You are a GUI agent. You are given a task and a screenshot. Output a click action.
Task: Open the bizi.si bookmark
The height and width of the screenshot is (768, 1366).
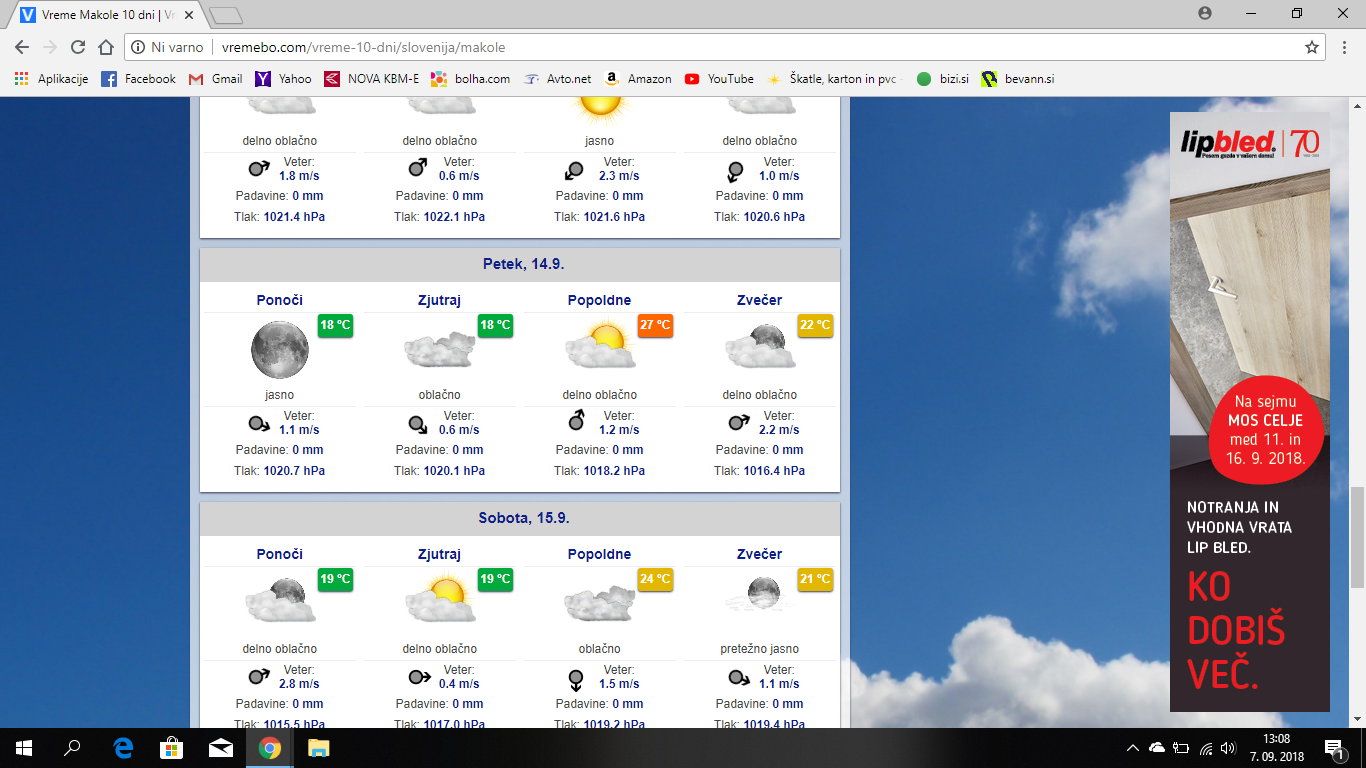tap(942, 79)
